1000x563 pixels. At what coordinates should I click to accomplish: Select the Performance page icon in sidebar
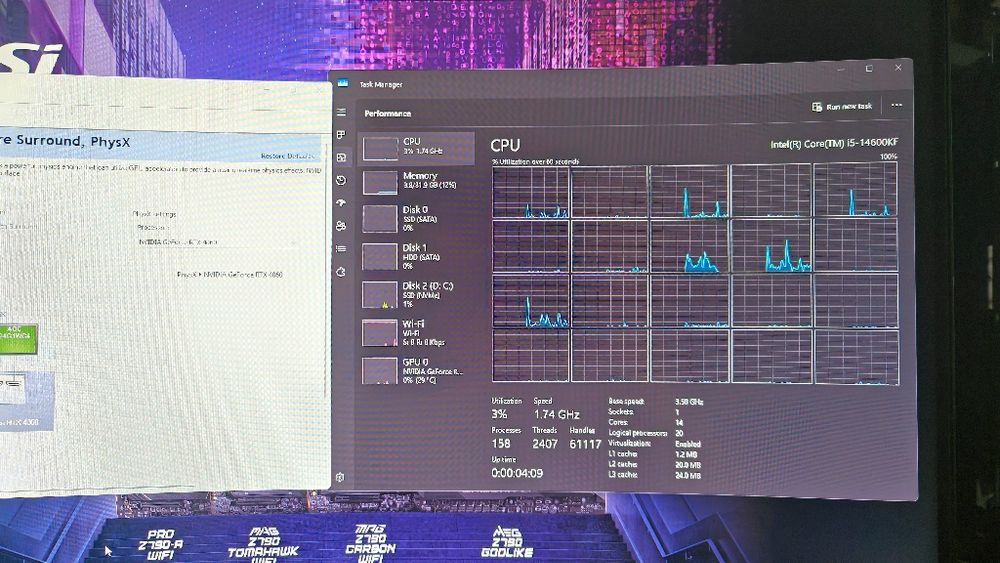tap(341, 157)
